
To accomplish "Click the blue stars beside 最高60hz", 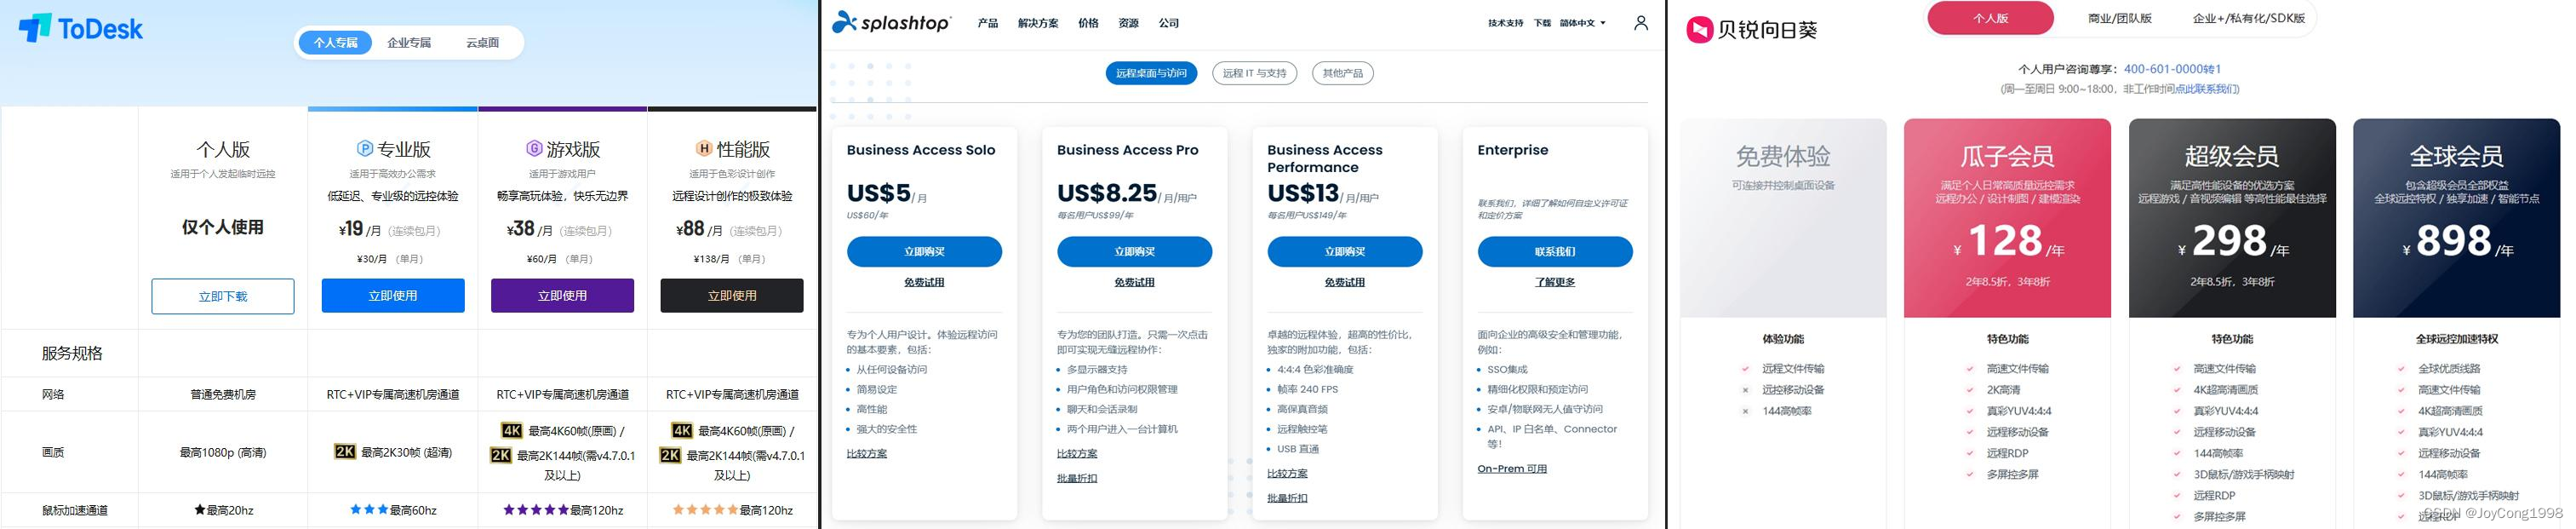I will coord(369,510).
